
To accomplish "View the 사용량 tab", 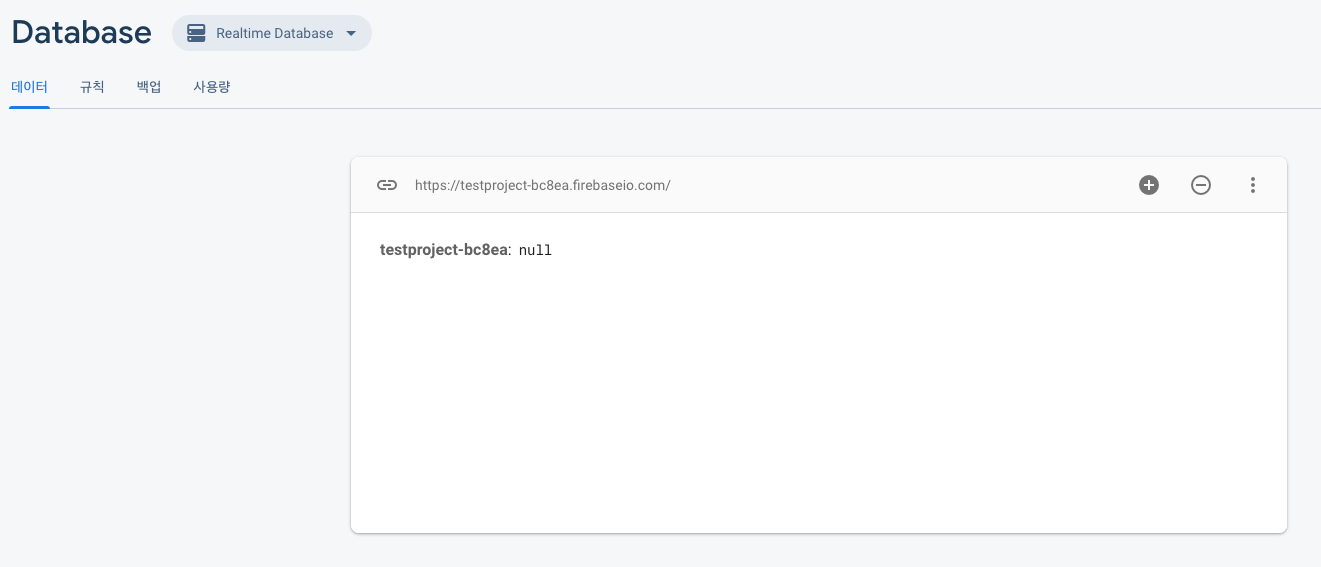I will point(212,87).
